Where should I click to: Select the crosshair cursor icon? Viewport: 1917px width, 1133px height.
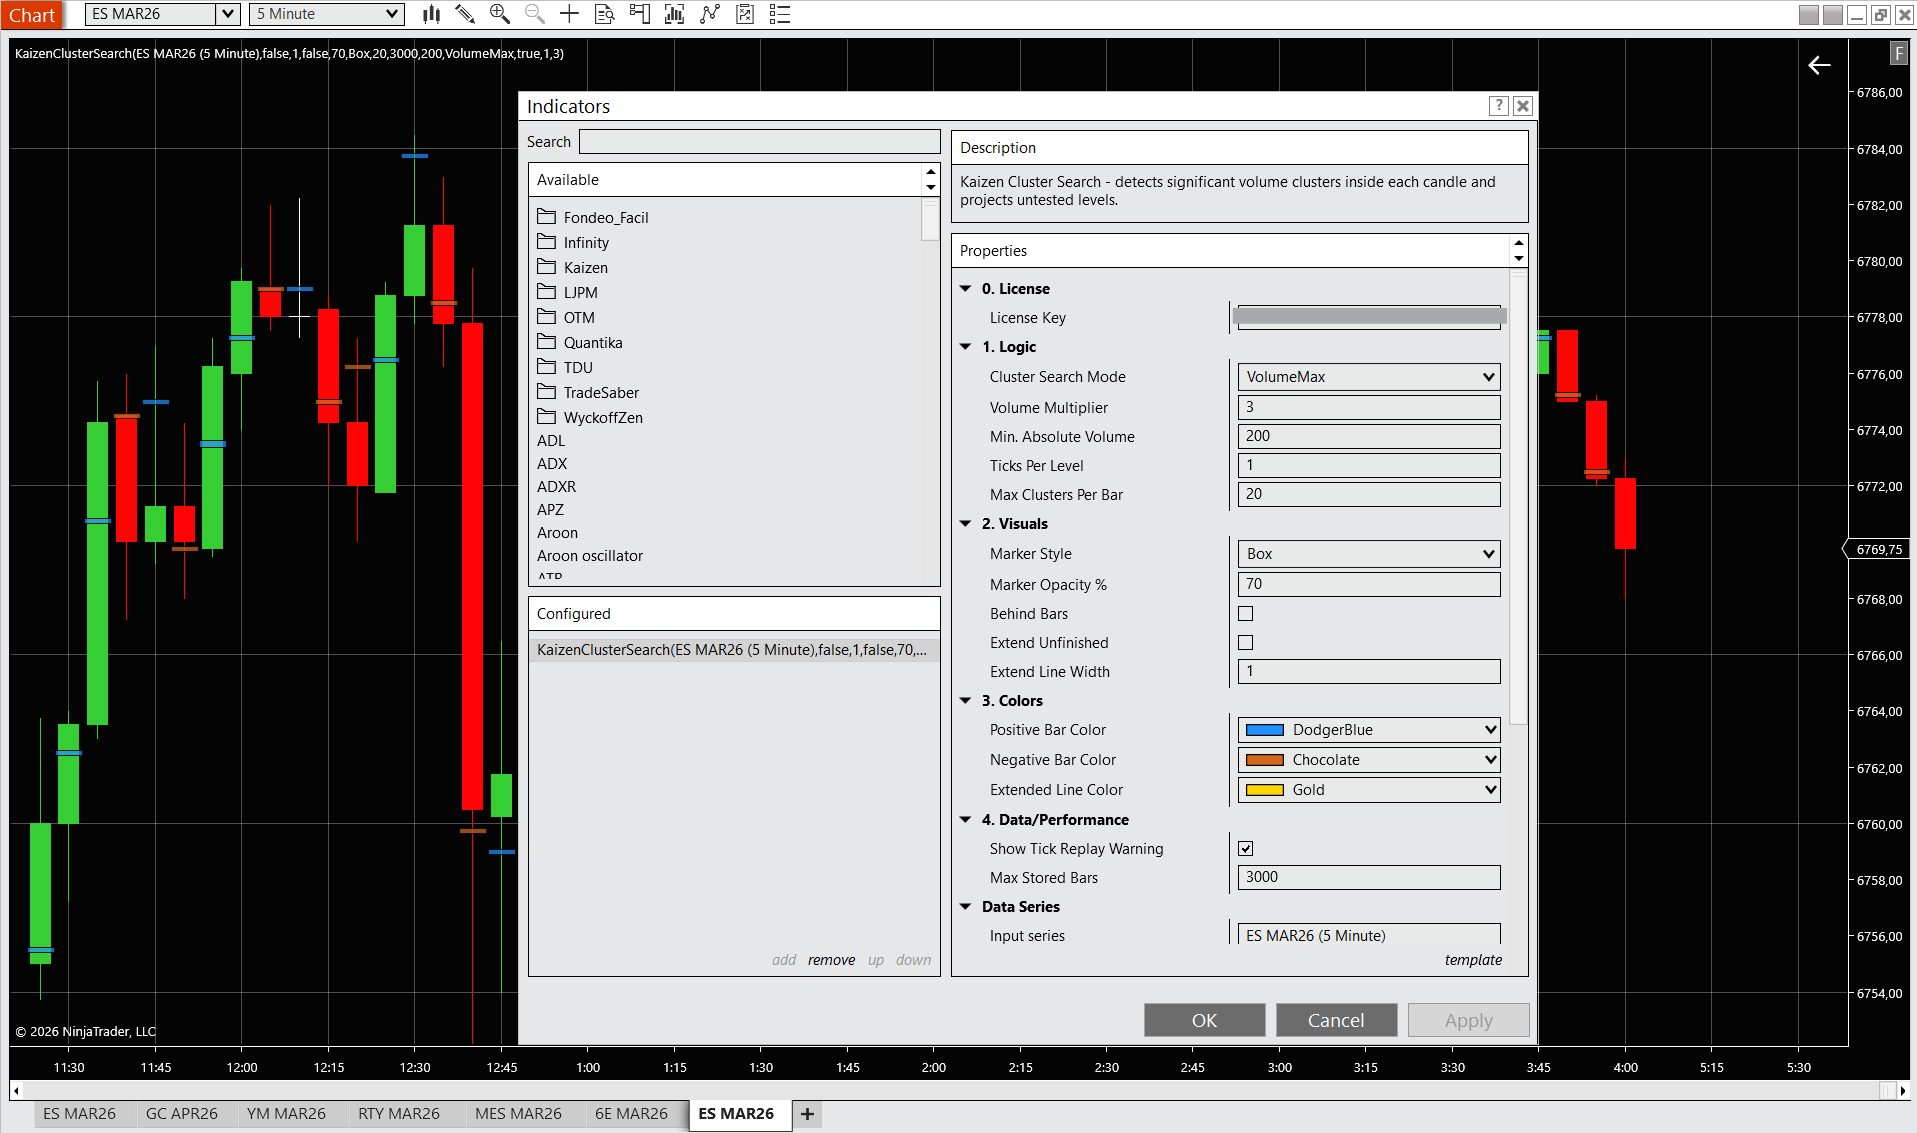tap(569, 14)
